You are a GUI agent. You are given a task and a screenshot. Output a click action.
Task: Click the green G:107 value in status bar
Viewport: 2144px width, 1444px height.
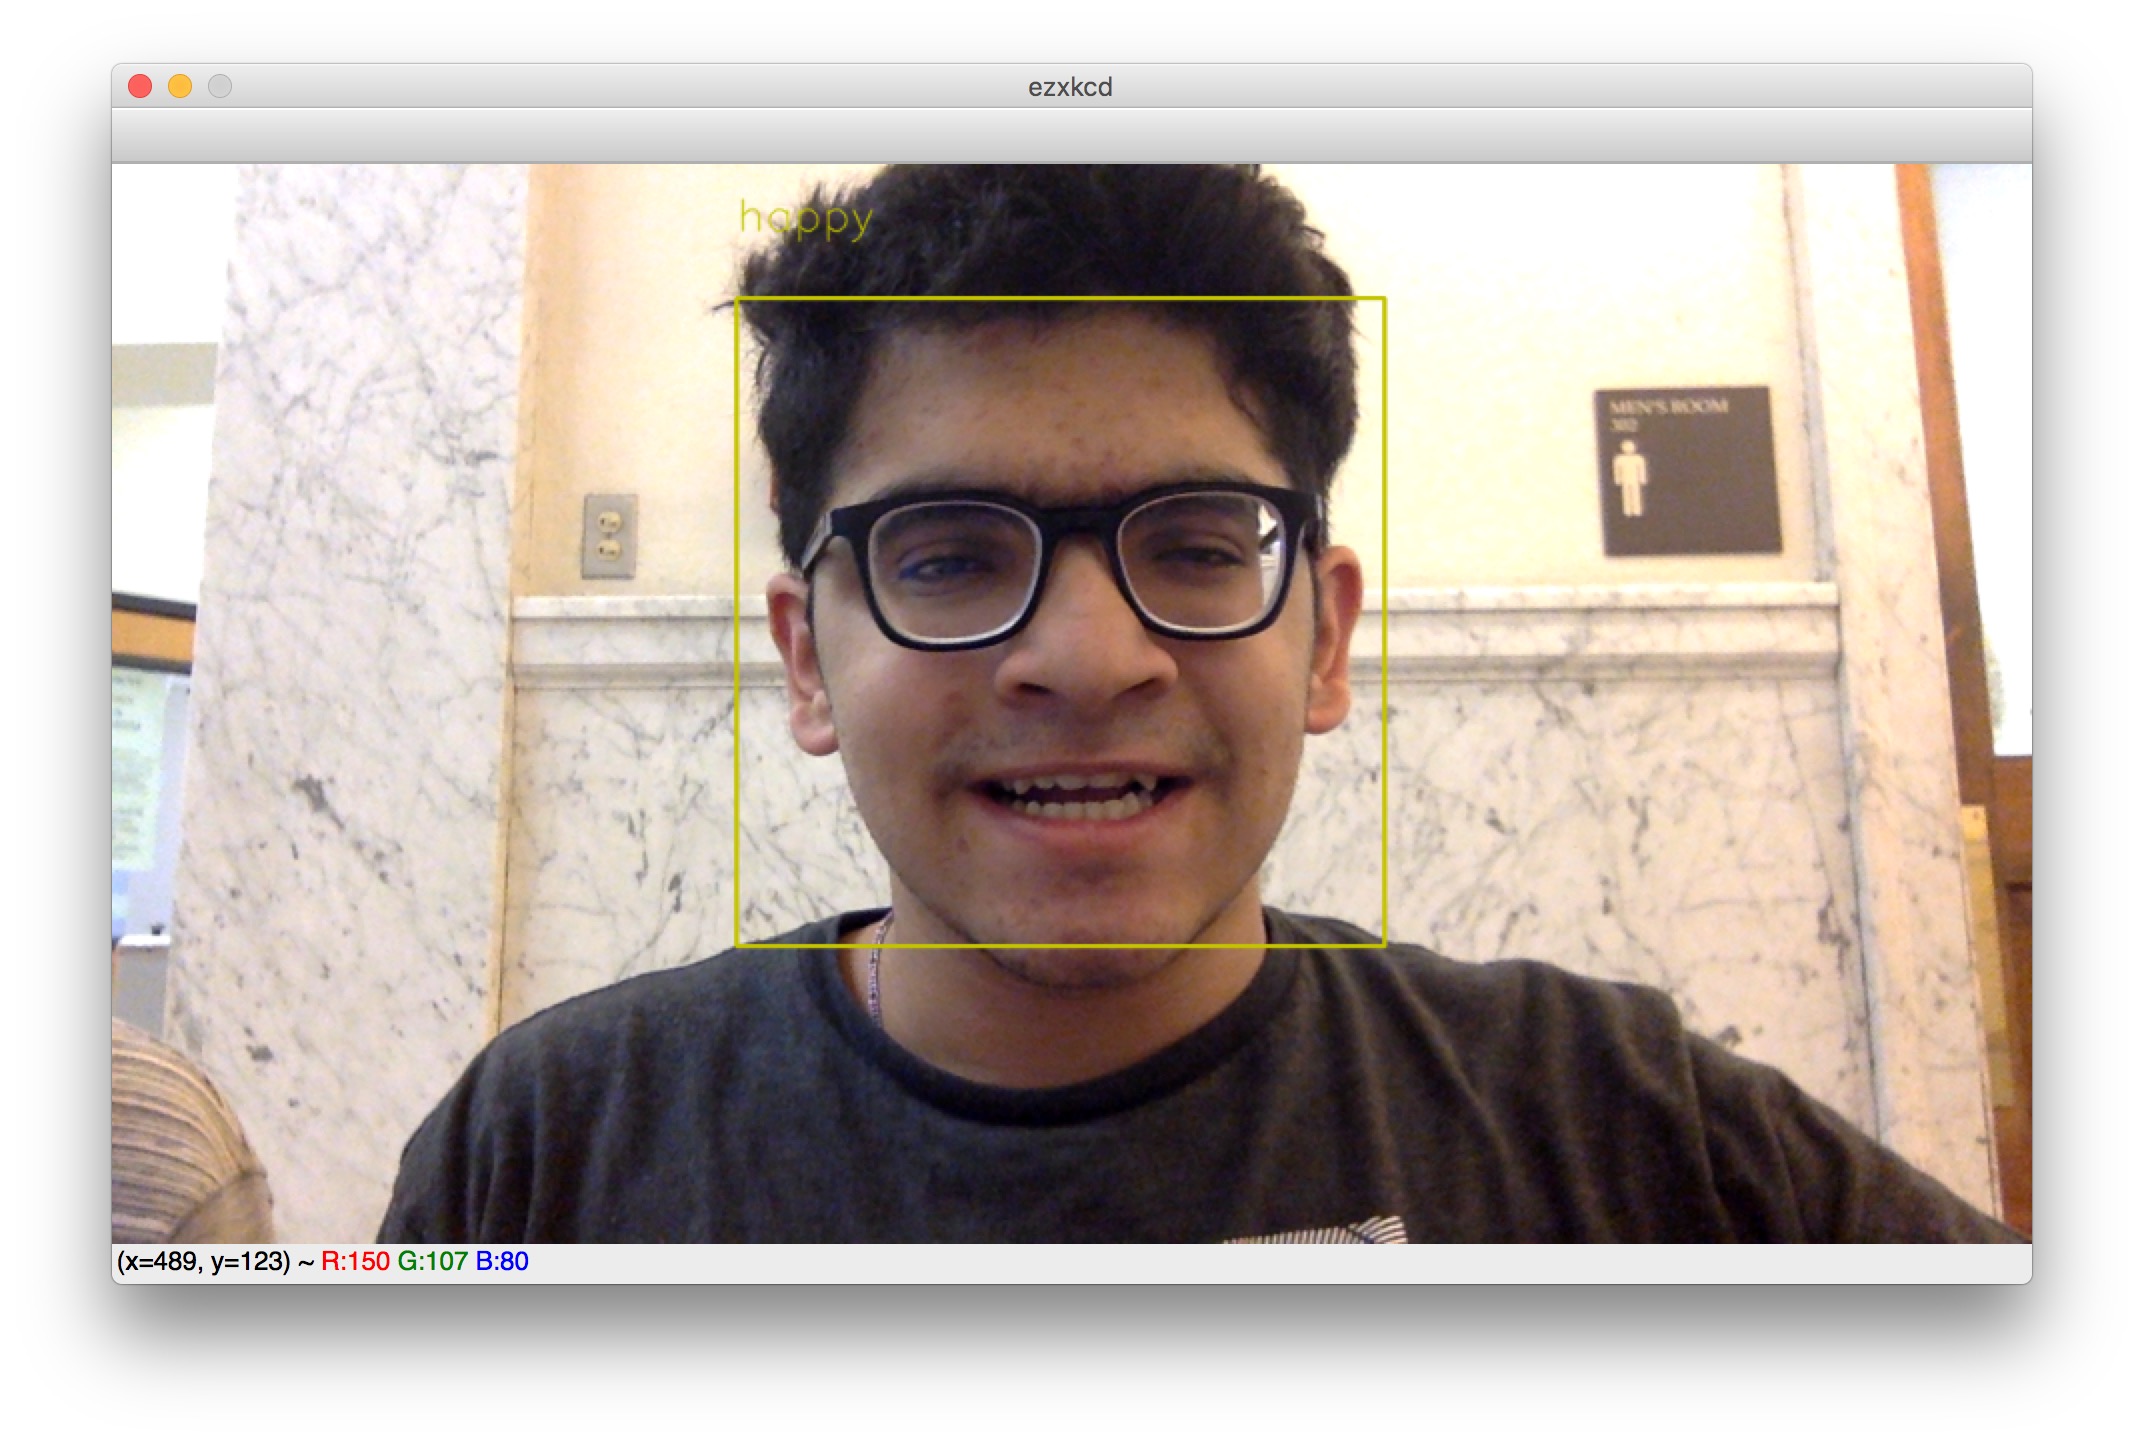[432, 1262]
